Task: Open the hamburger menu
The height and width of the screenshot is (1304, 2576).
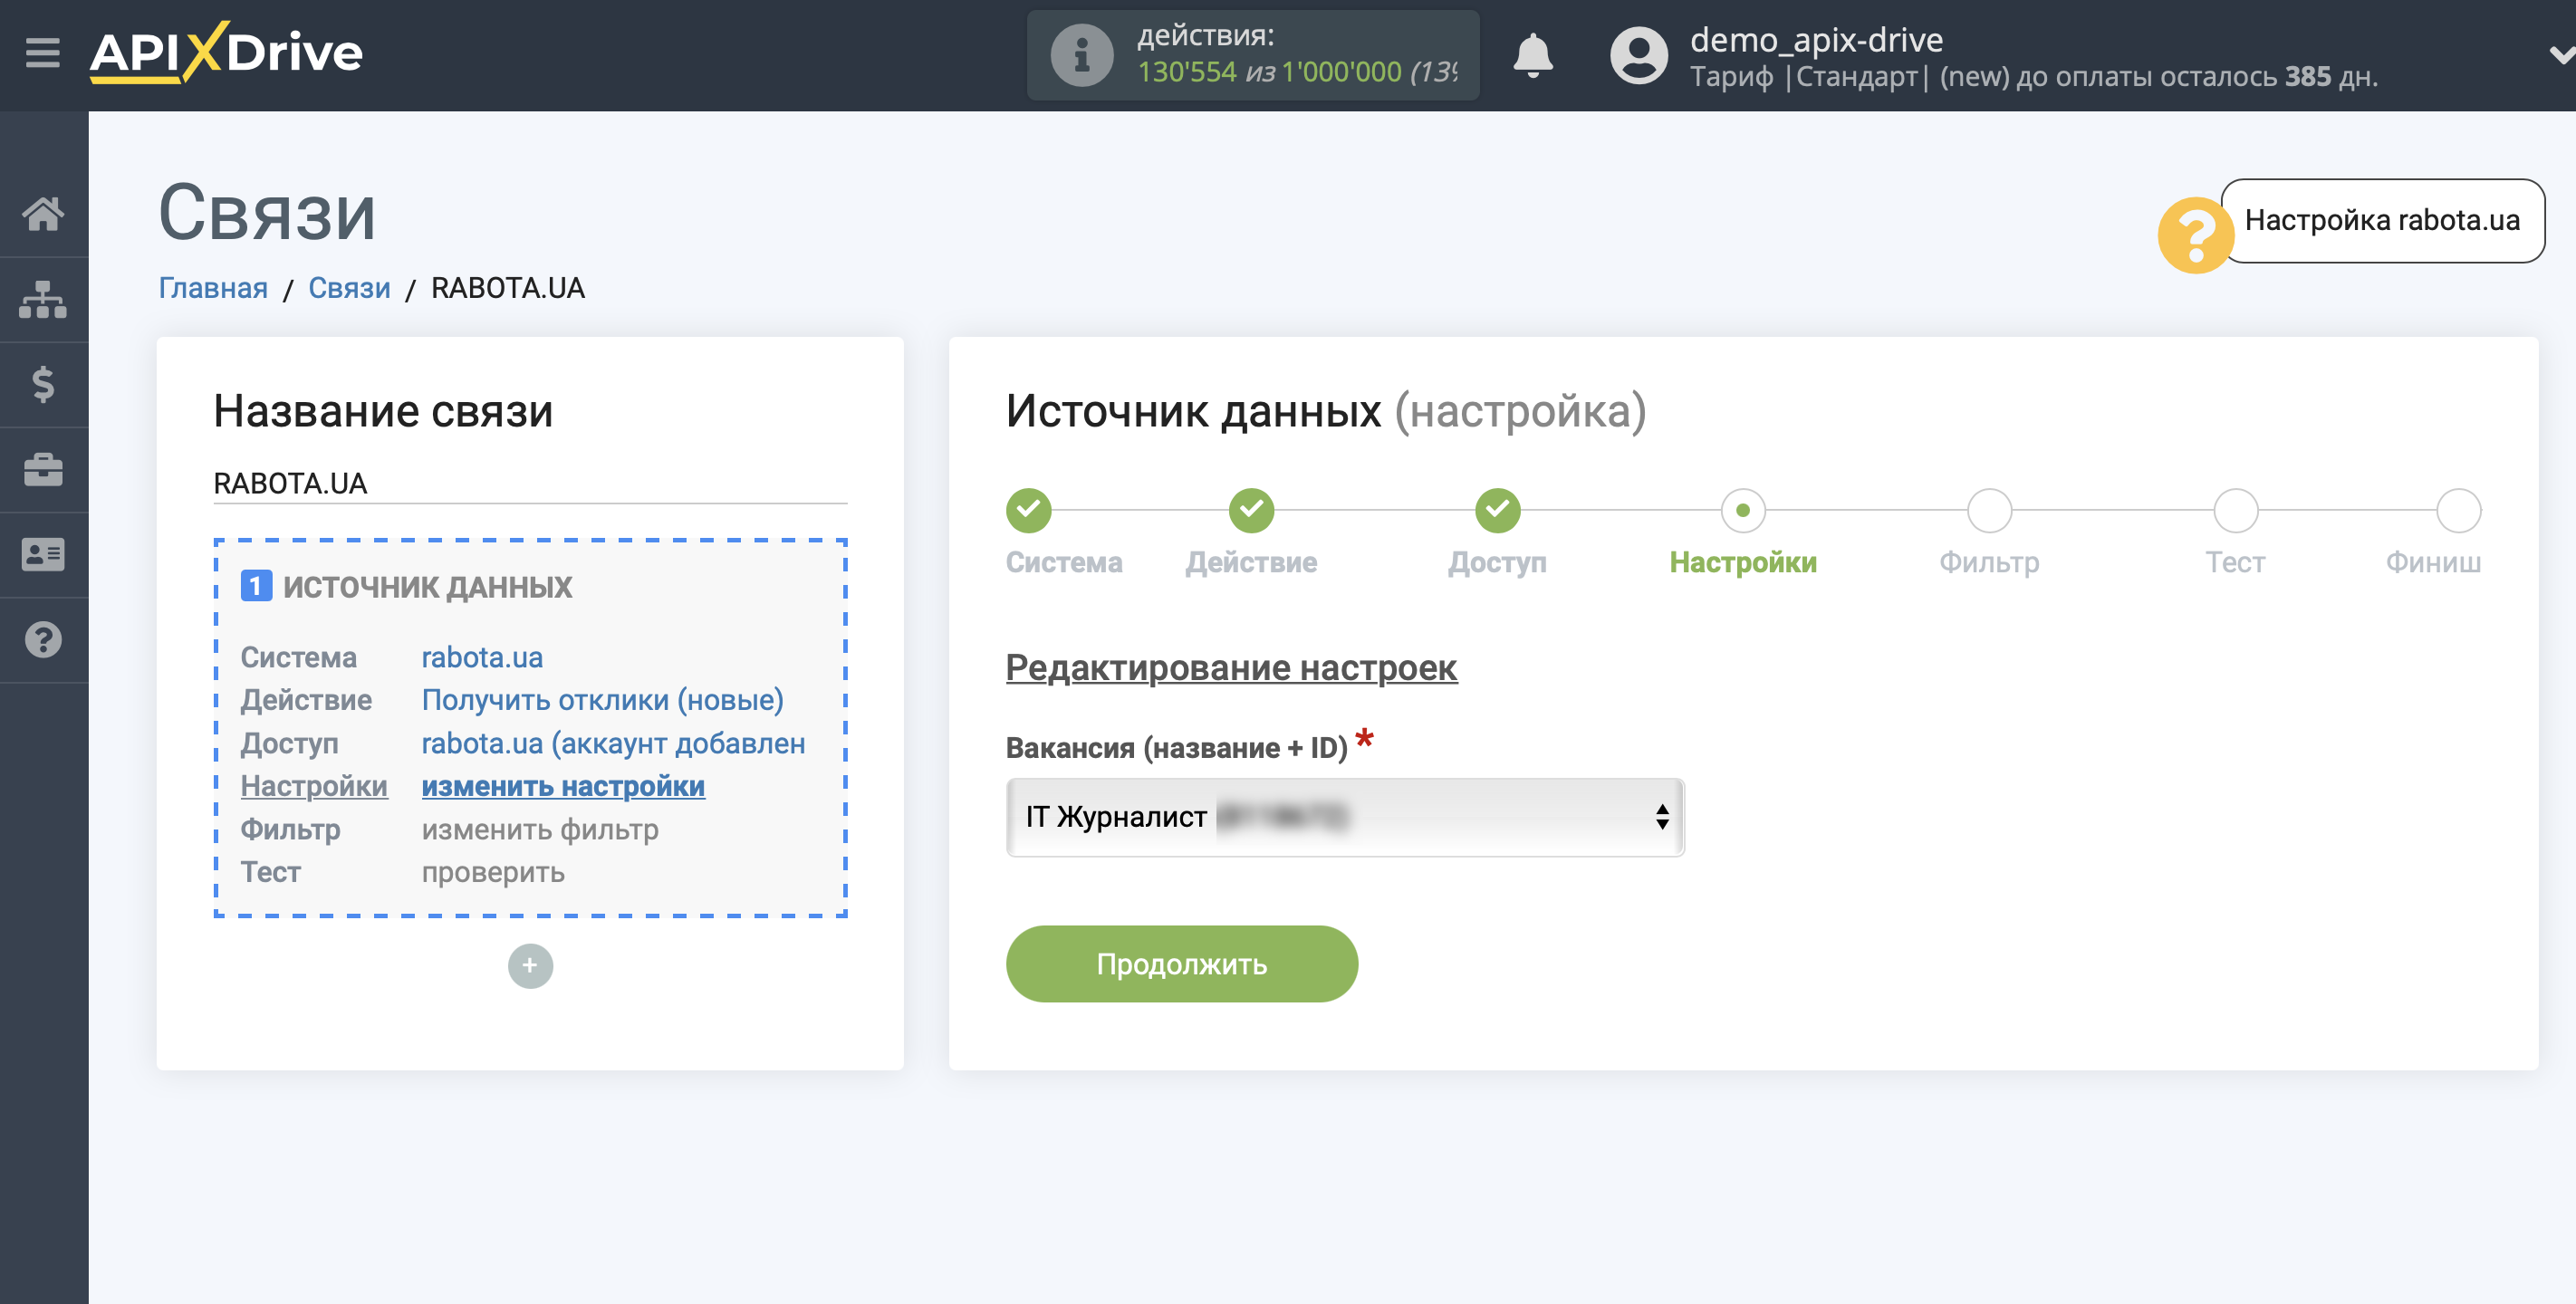Action: pos(43,52)
